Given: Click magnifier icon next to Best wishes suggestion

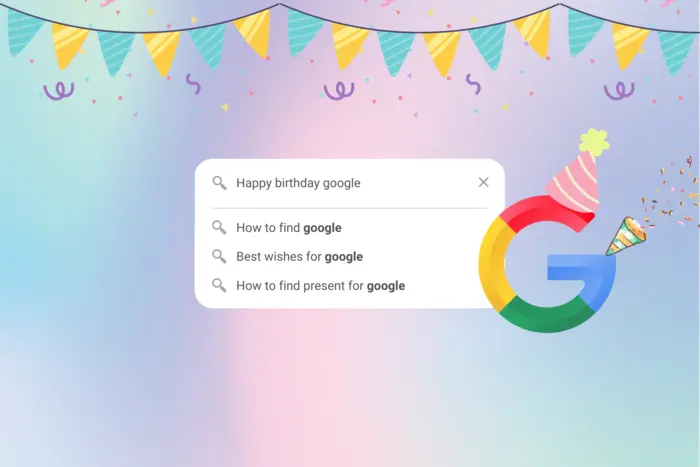Looking at the screenshot, I should tap(219, 256).
